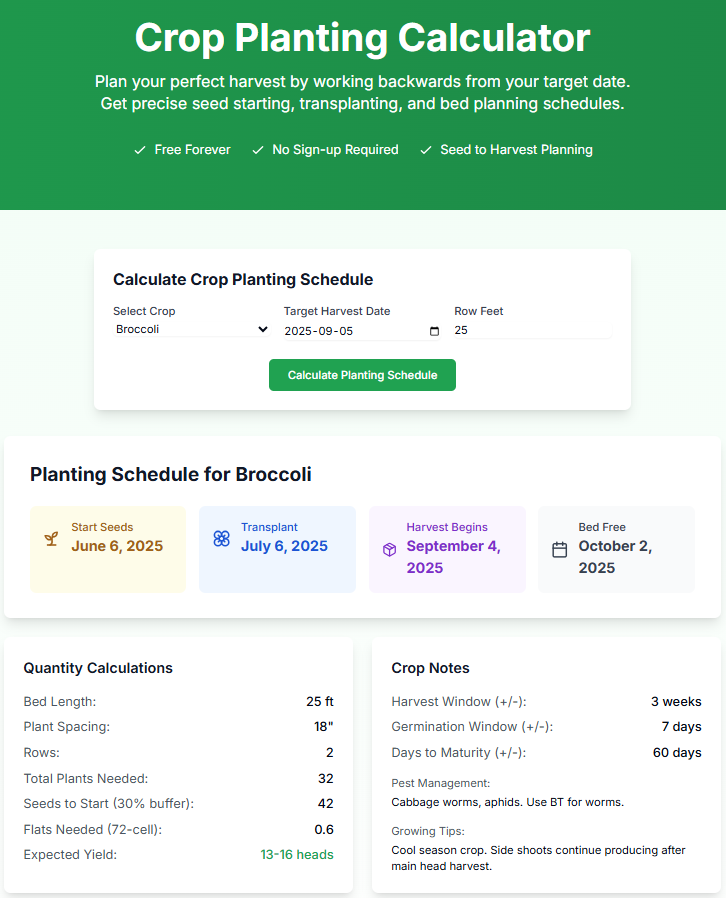The image size is (726, 898).
Task: Select the Bed Free October 2 card
Action: coord(617,549)
